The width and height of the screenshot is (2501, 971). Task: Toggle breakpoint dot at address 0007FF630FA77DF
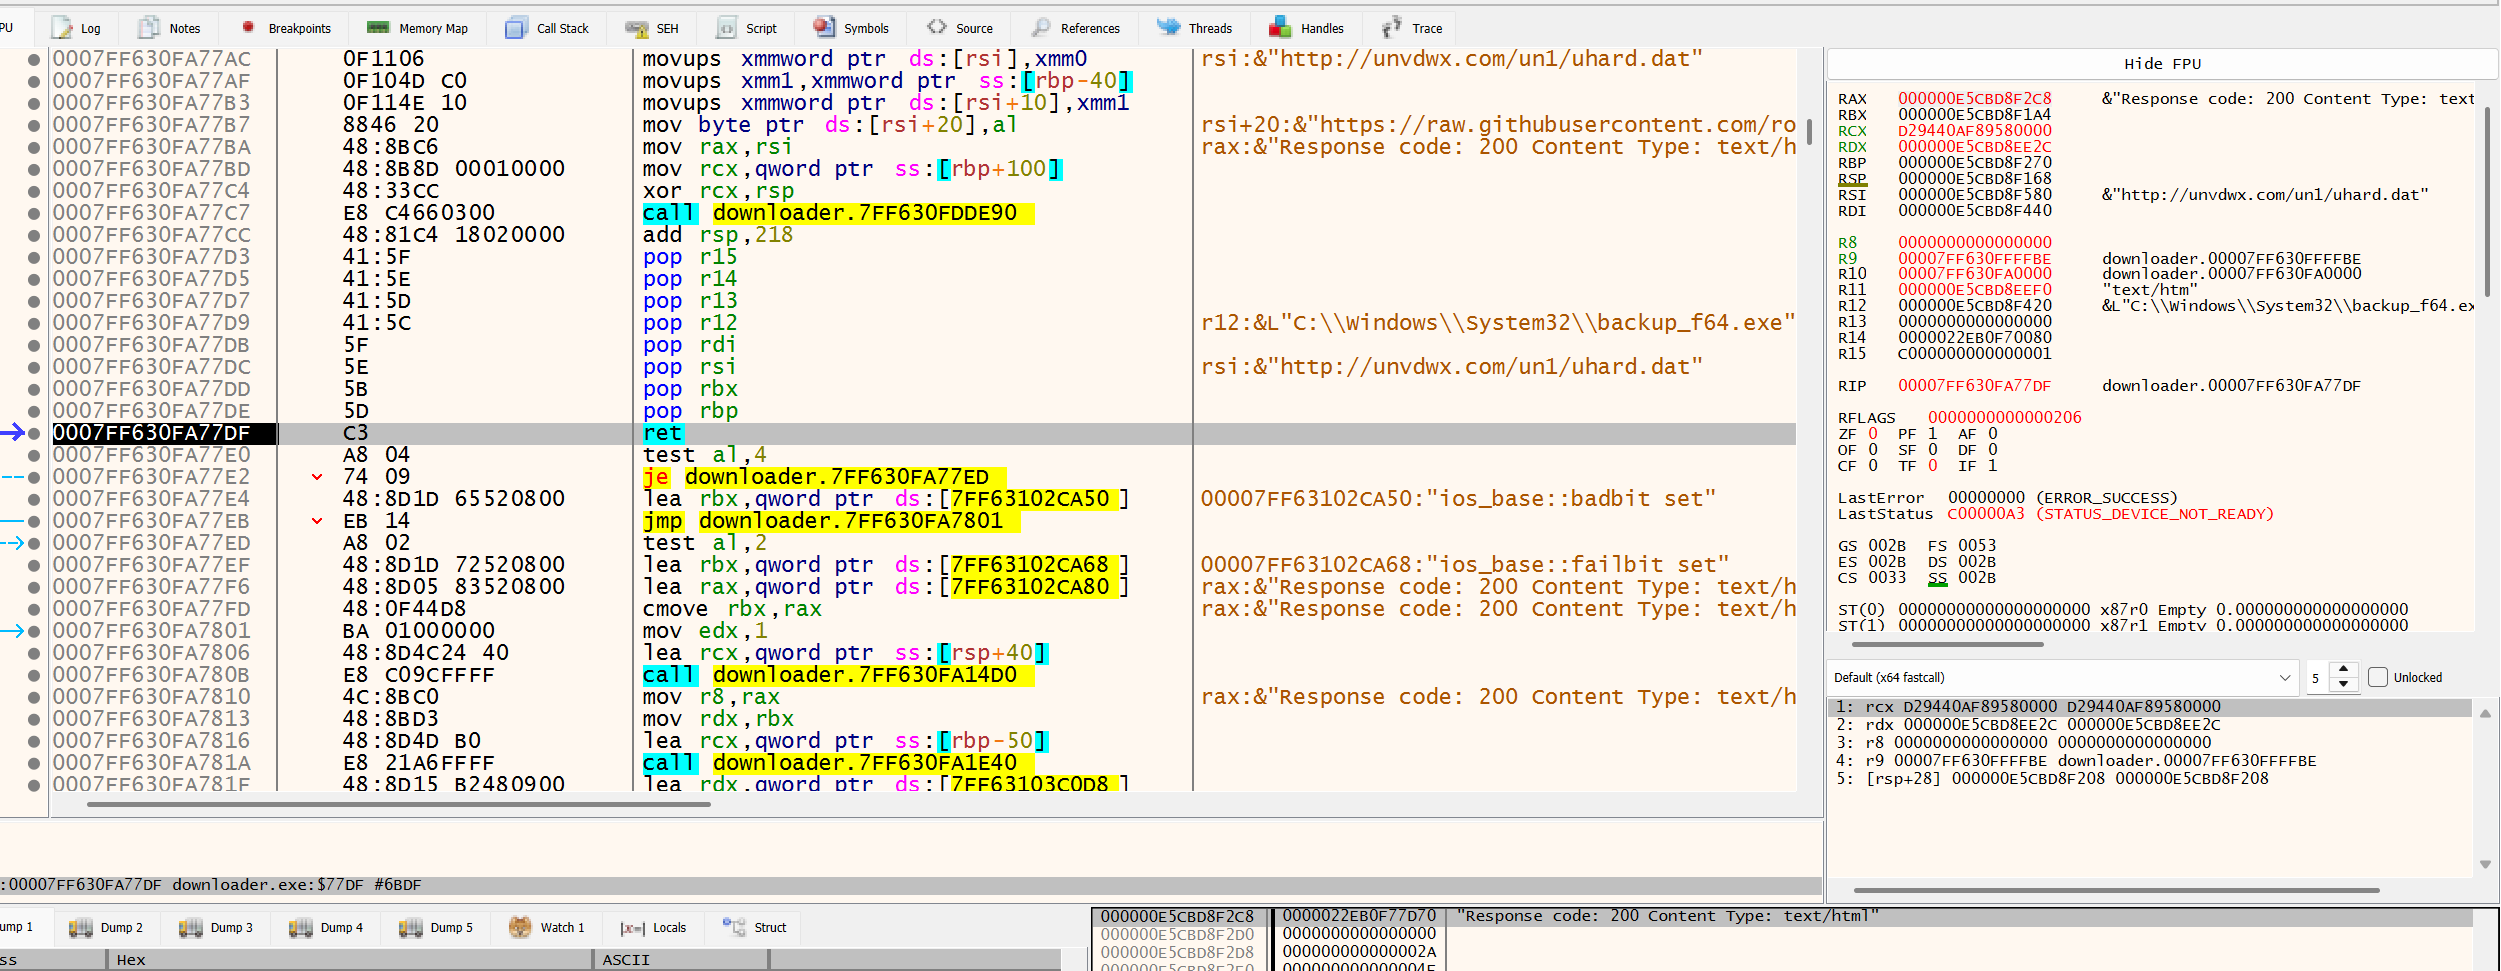point(34,433)
